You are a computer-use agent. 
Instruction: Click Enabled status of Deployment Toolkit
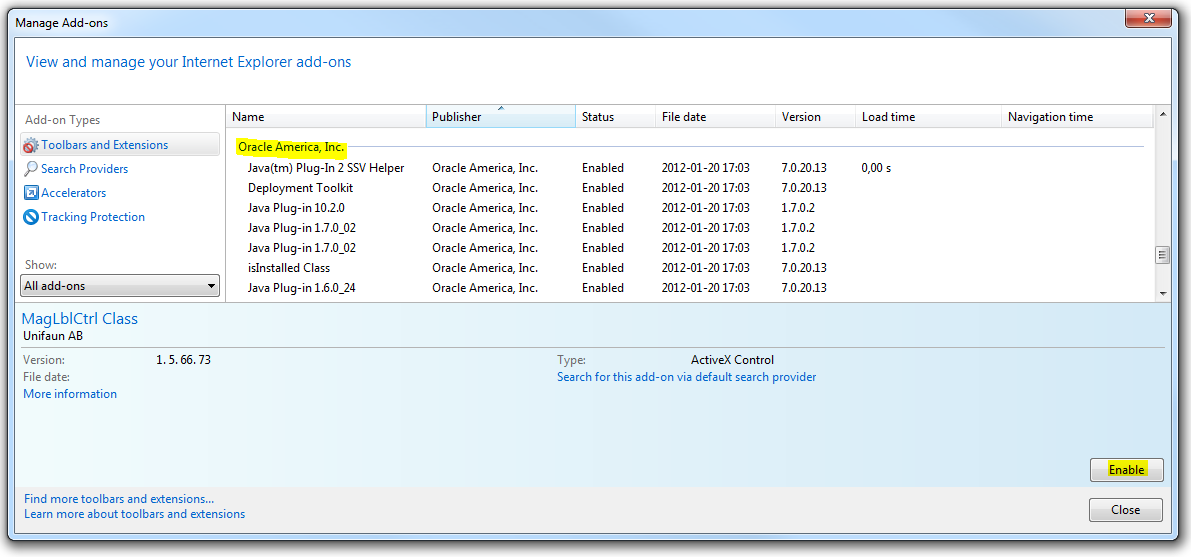[602, 188]
